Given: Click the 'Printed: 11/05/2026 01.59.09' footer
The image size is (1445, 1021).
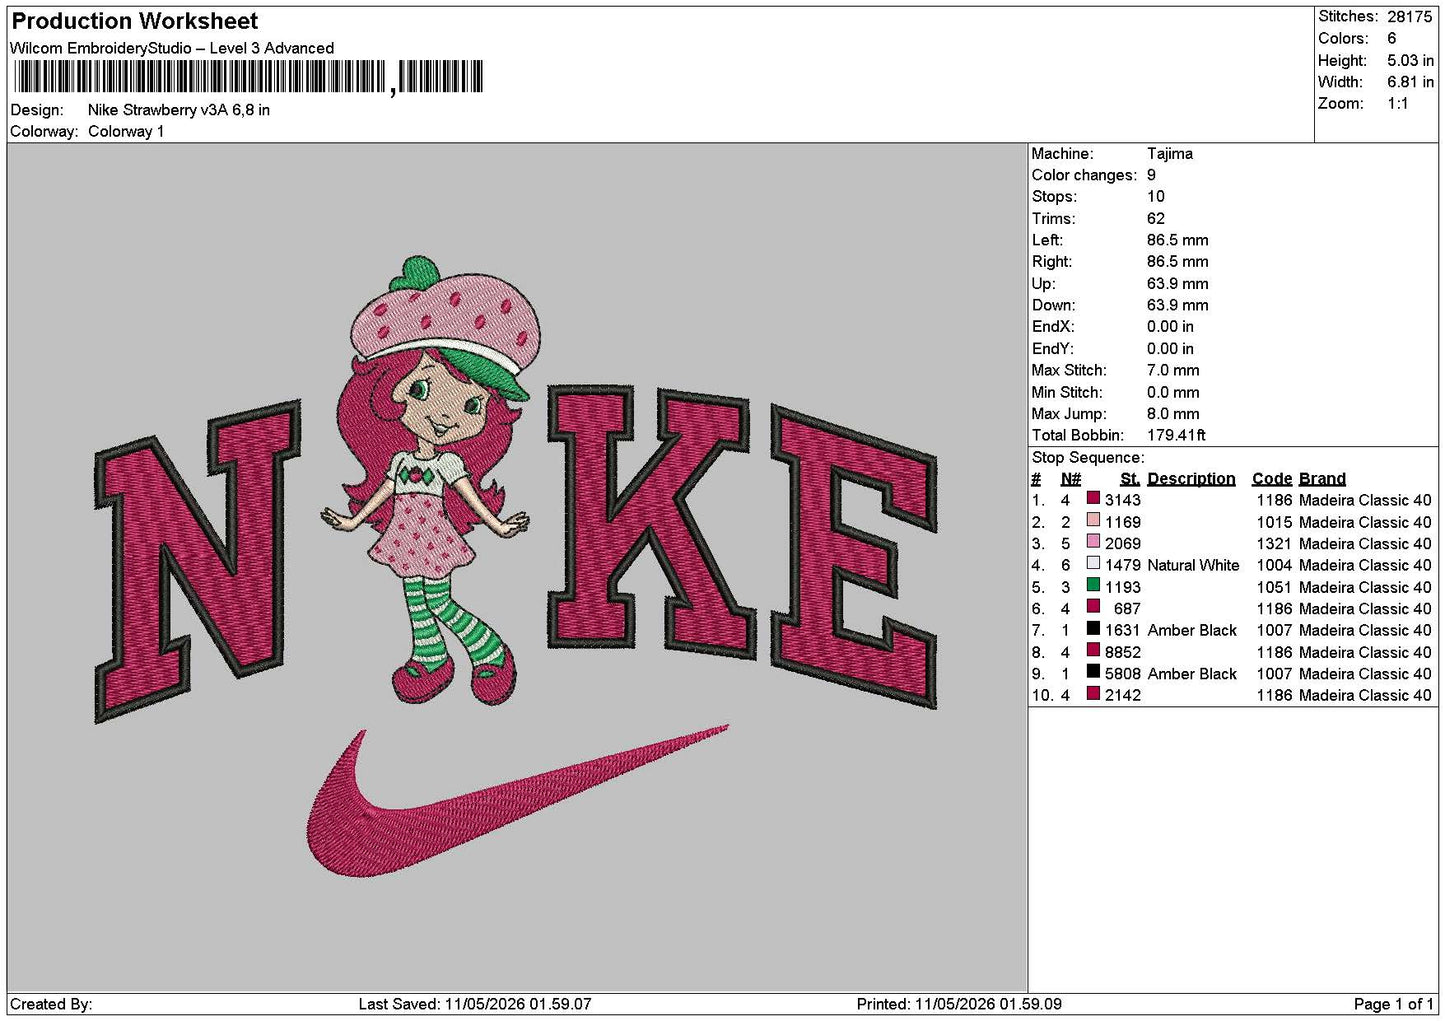Looking at the screenshot, I should point(959,1004).
